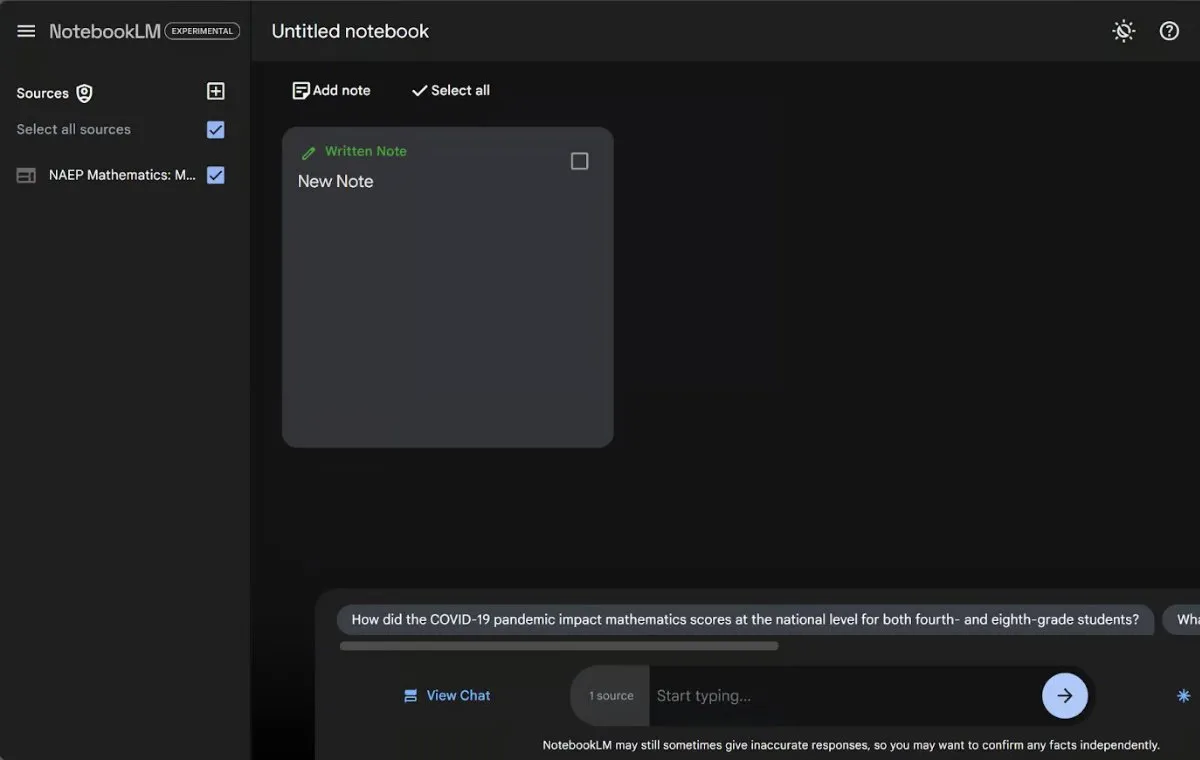Click the 1 source selector pill
This screenshot has width=1200, height=760.
click(x=610, y=696)
